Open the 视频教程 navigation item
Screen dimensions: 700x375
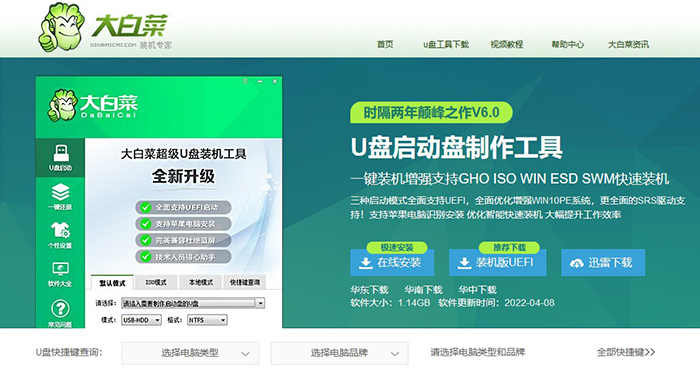click(x=507, y=44)
